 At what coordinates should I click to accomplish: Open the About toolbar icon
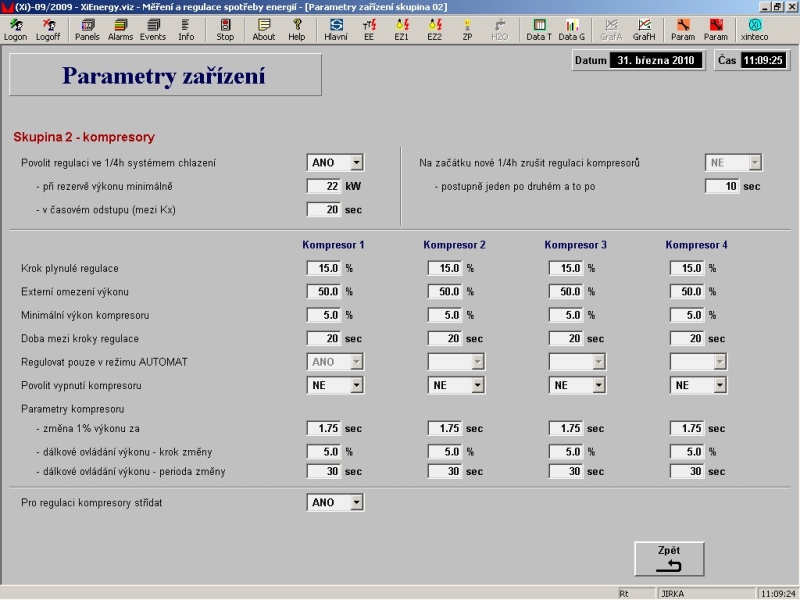pos(264,30)
